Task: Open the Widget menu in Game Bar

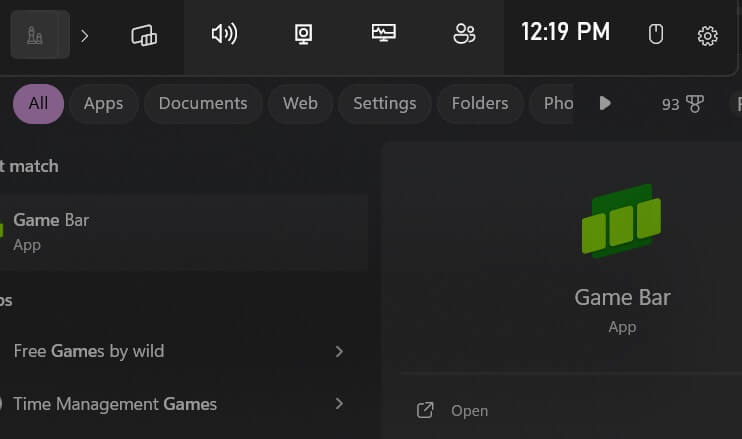Action: click(144, 35)
